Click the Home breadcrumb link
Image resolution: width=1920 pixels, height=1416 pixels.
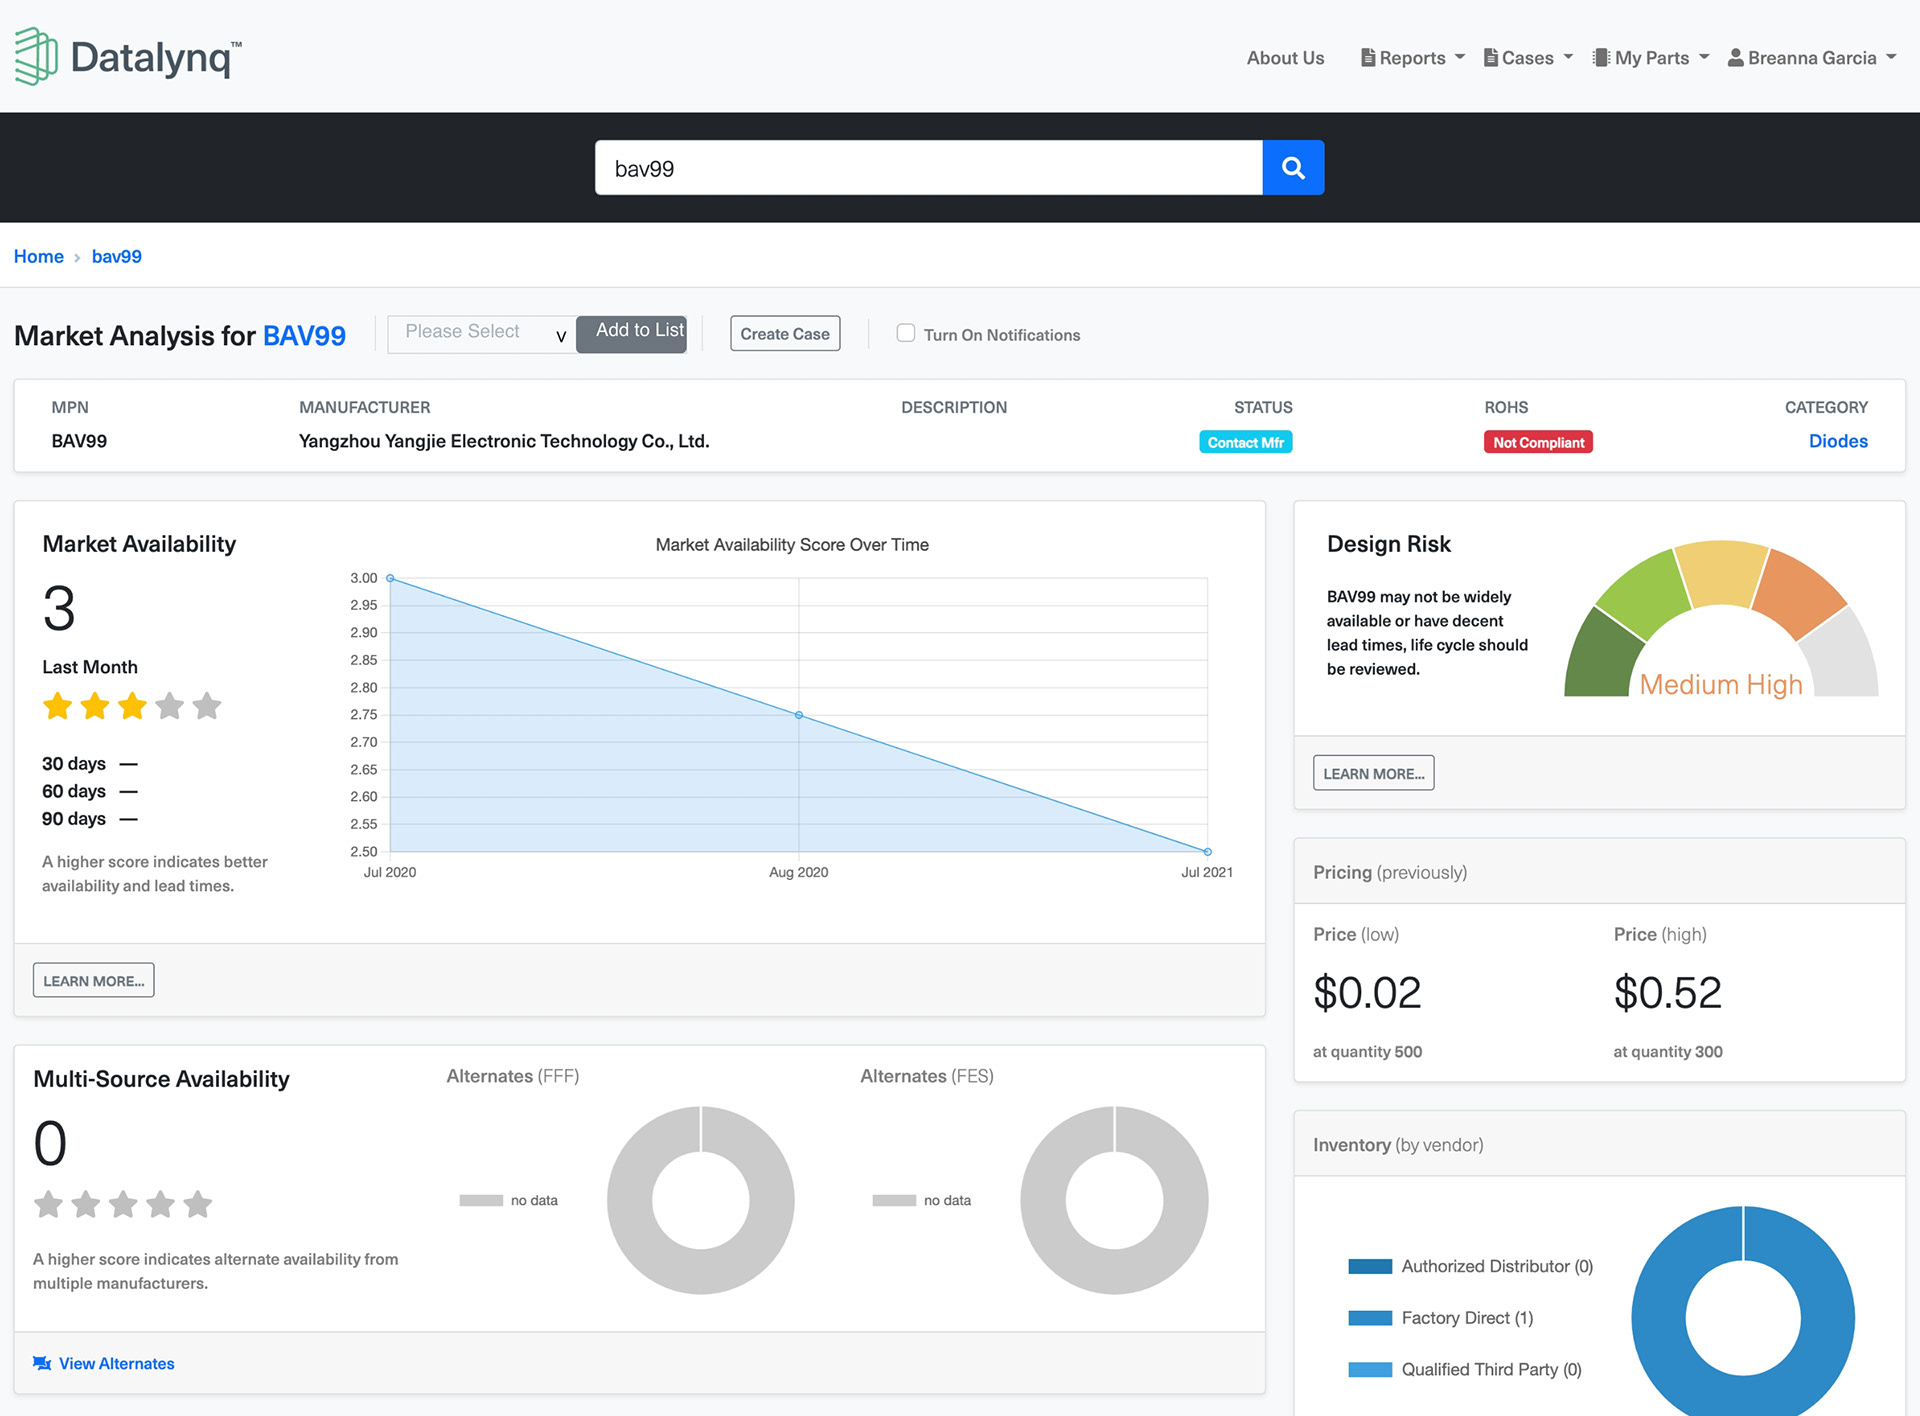pos(39,256)
